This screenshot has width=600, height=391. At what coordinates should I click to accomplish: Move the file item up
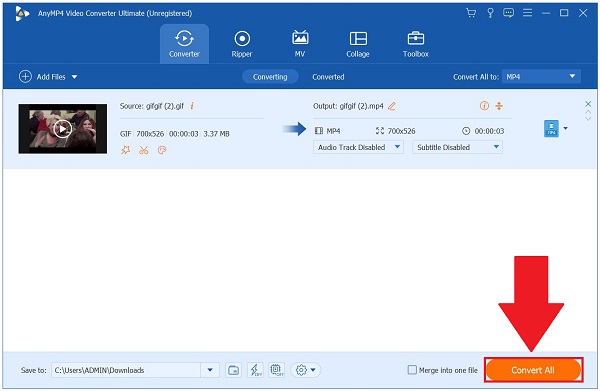[x=588, y=112]
